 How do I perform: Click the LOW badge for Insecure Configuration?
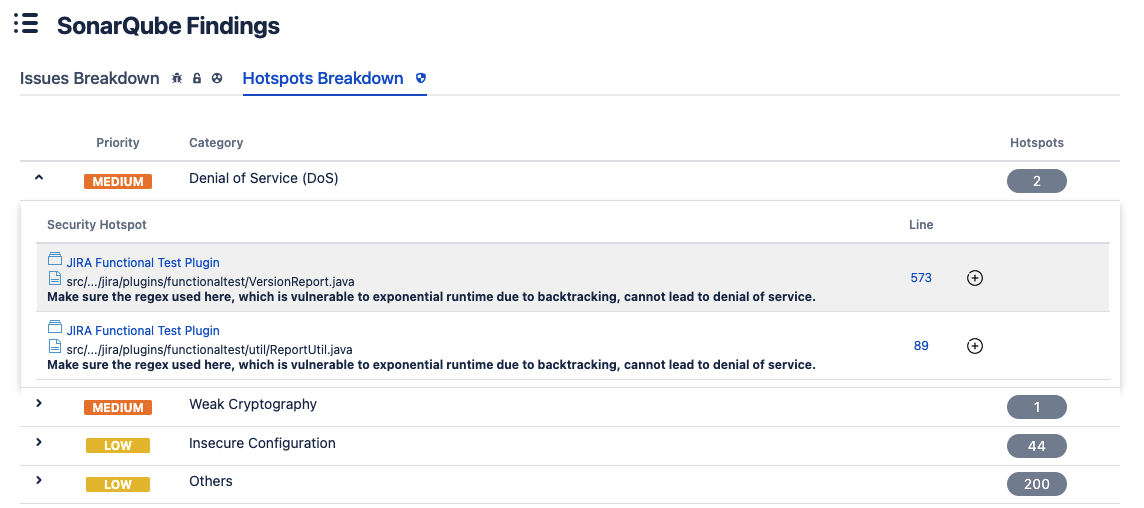(x=117, y=446)
